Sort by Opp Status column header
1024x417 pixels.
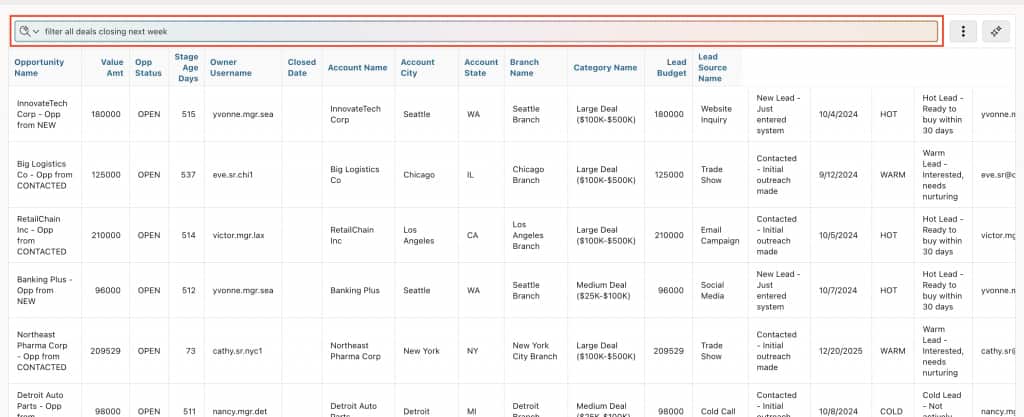click(148, 68)
